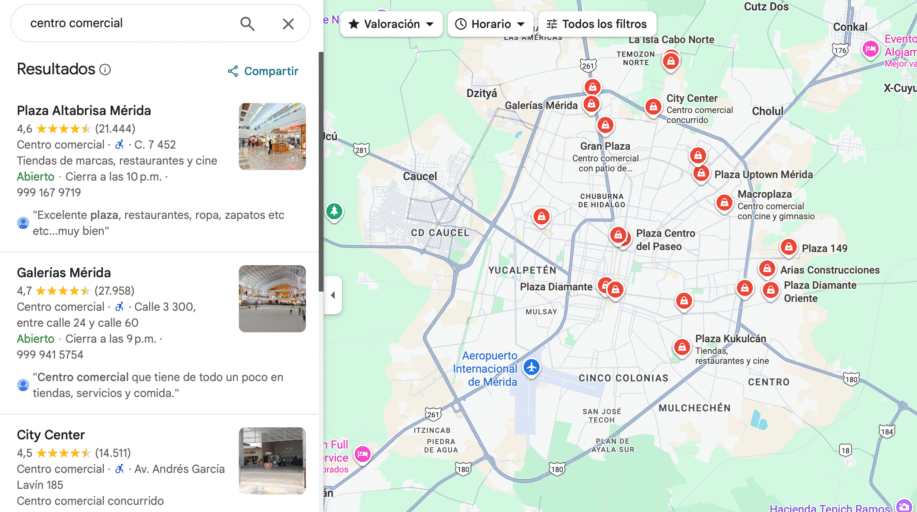
Task: Click the Gran Plaza map label
Action: [605, 146]
